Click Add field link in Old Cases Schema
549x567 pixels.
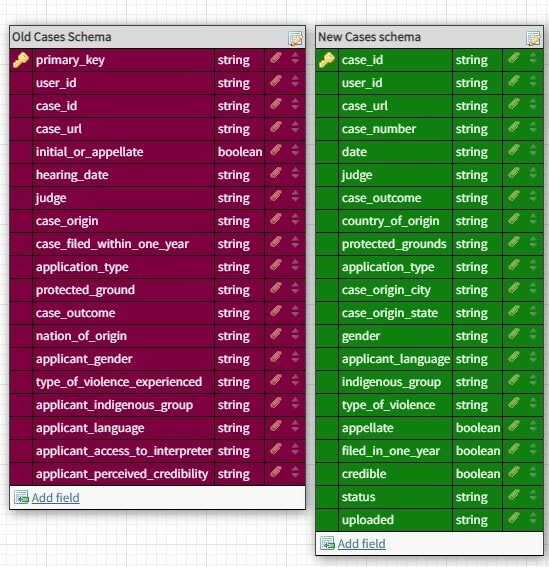point(56,498)
